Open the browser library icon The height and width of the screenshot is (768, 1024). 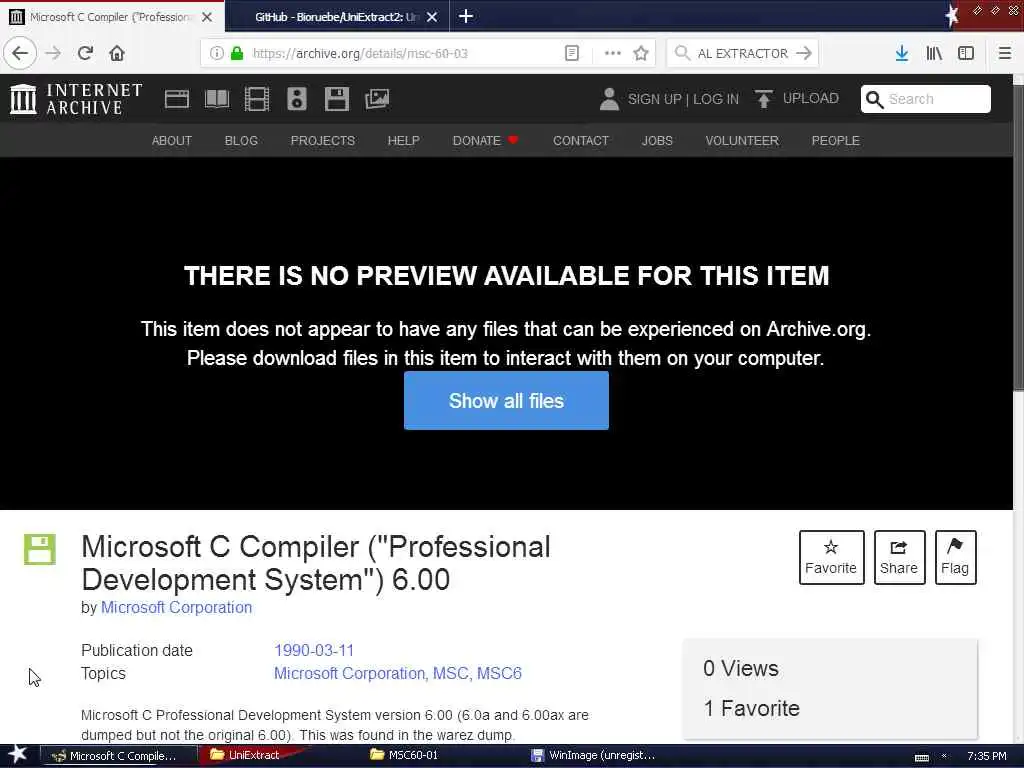click(934, 53)
